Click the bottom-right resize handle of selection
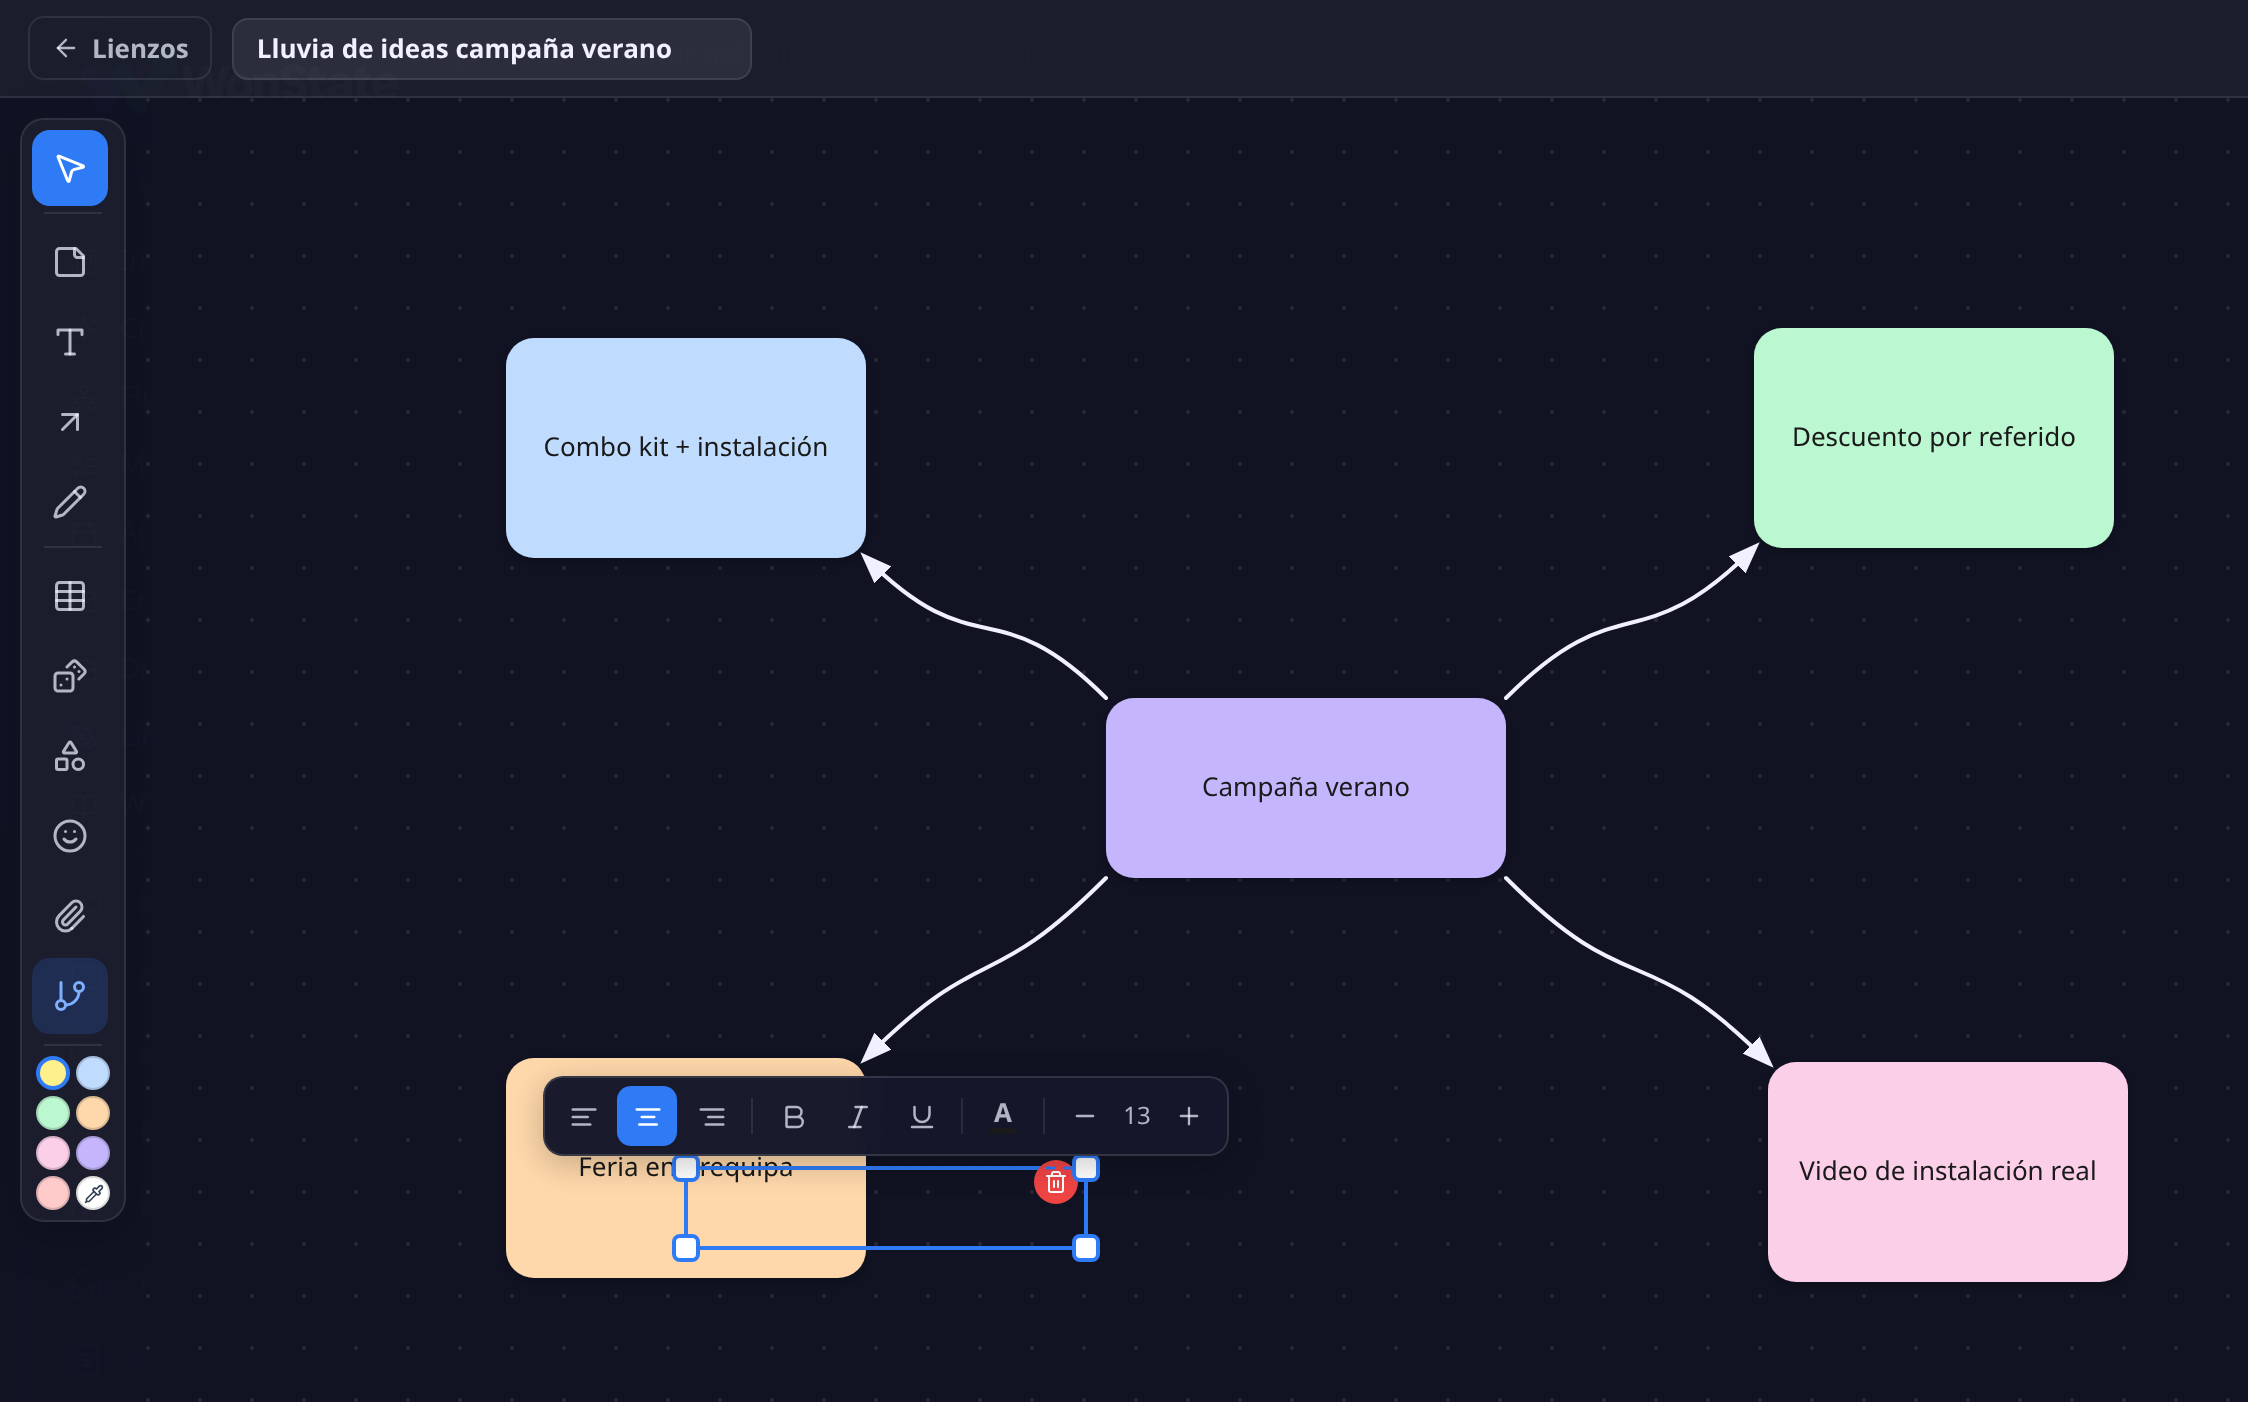 click(1086, 1248)
